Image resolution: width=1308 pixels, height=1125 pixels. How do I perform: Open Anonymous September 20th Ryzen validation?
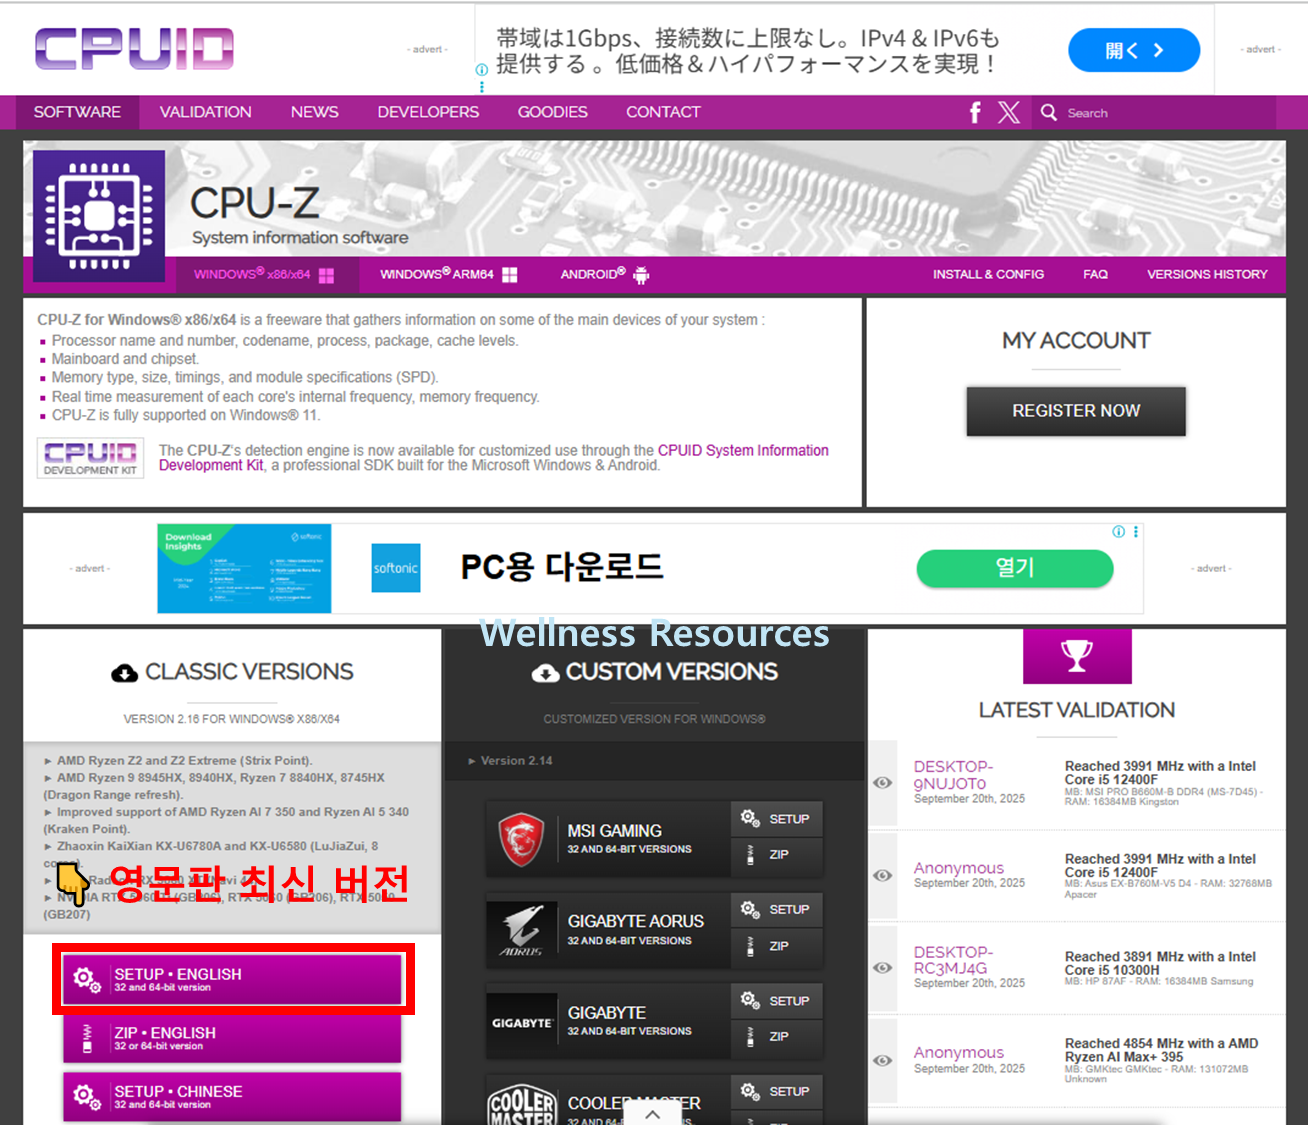pos(959,1053)
